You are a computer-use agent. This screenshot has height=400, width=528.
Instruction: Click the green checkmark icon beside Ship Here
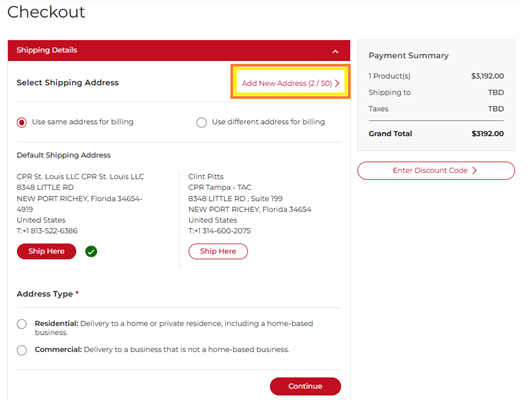click(x=91, y=251)
